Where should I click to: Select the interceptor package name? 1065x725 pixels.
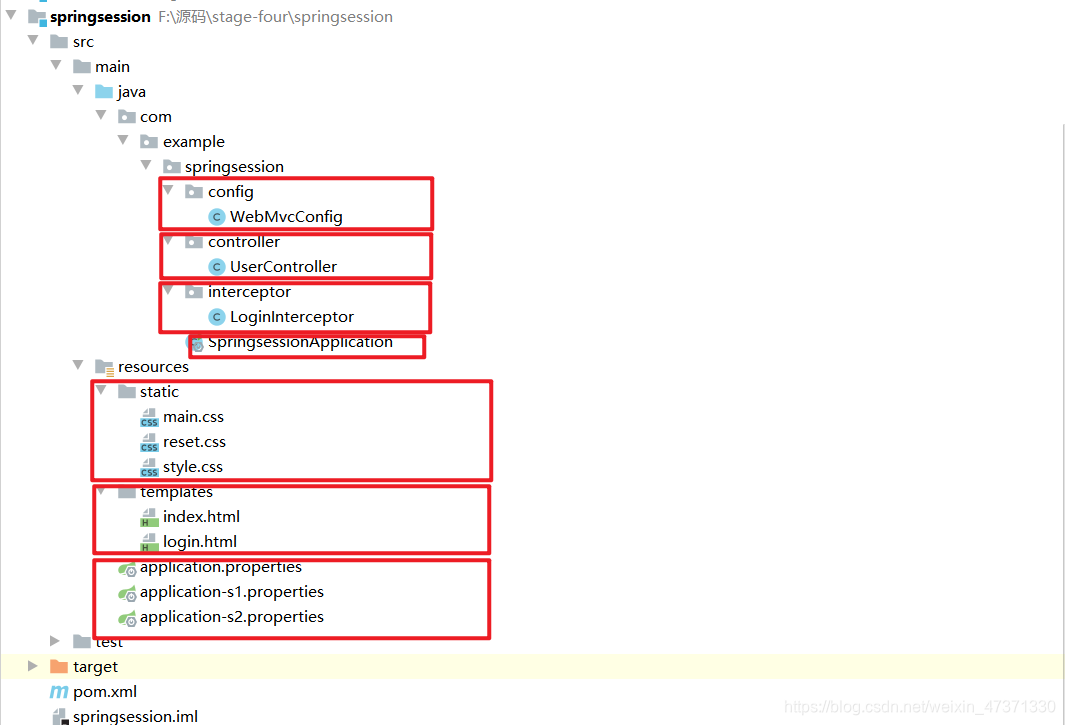[x=249, y=292]
